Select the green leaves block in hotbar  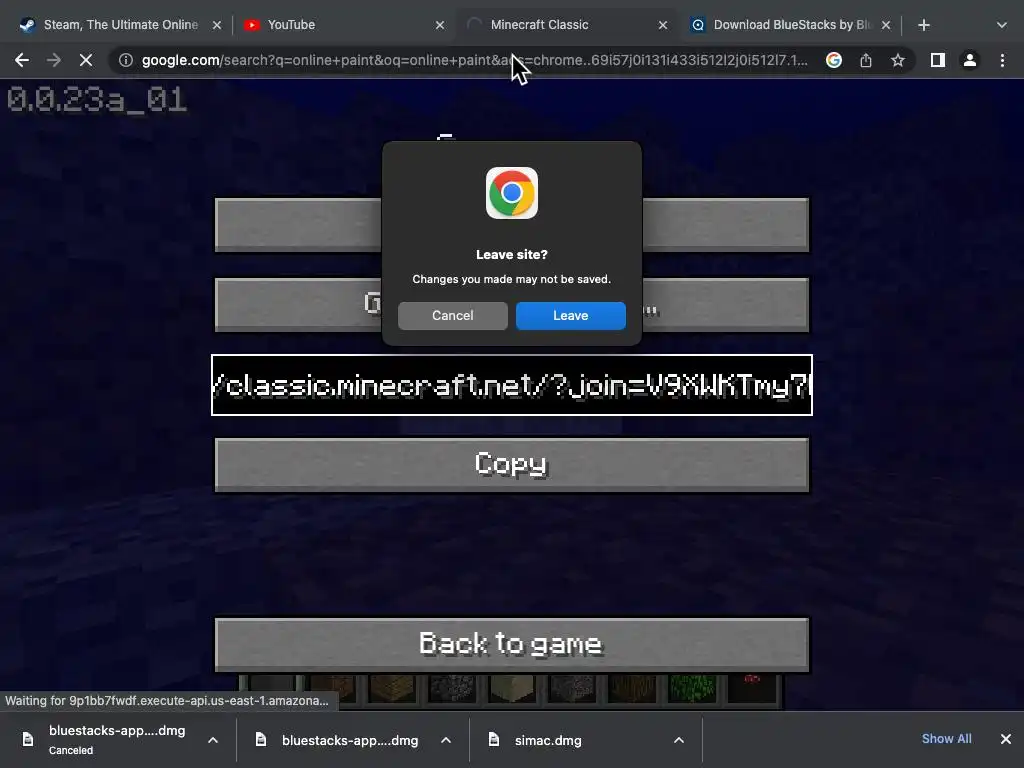692,688
